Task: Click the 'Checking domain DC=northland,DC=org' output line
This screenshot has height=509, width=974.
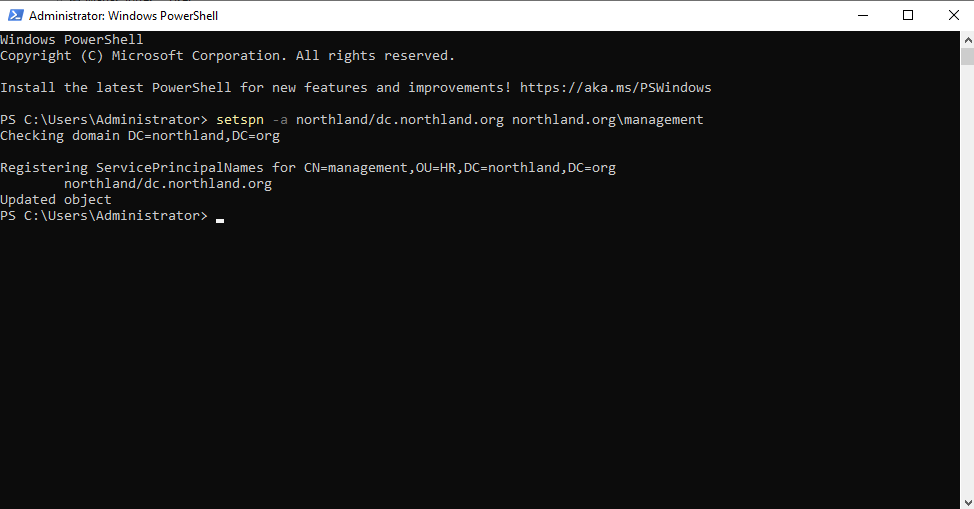Action: point(140,136)
